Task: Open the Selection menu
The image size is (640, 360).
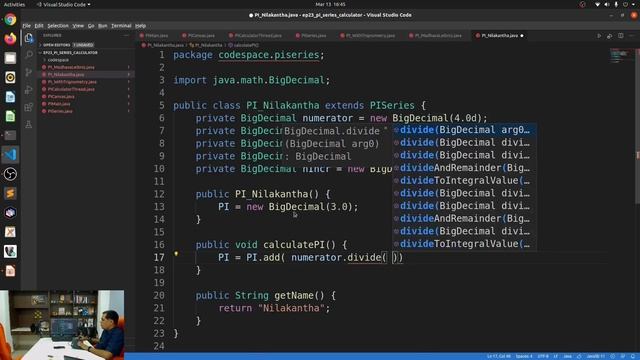Action: coord(58,26)
